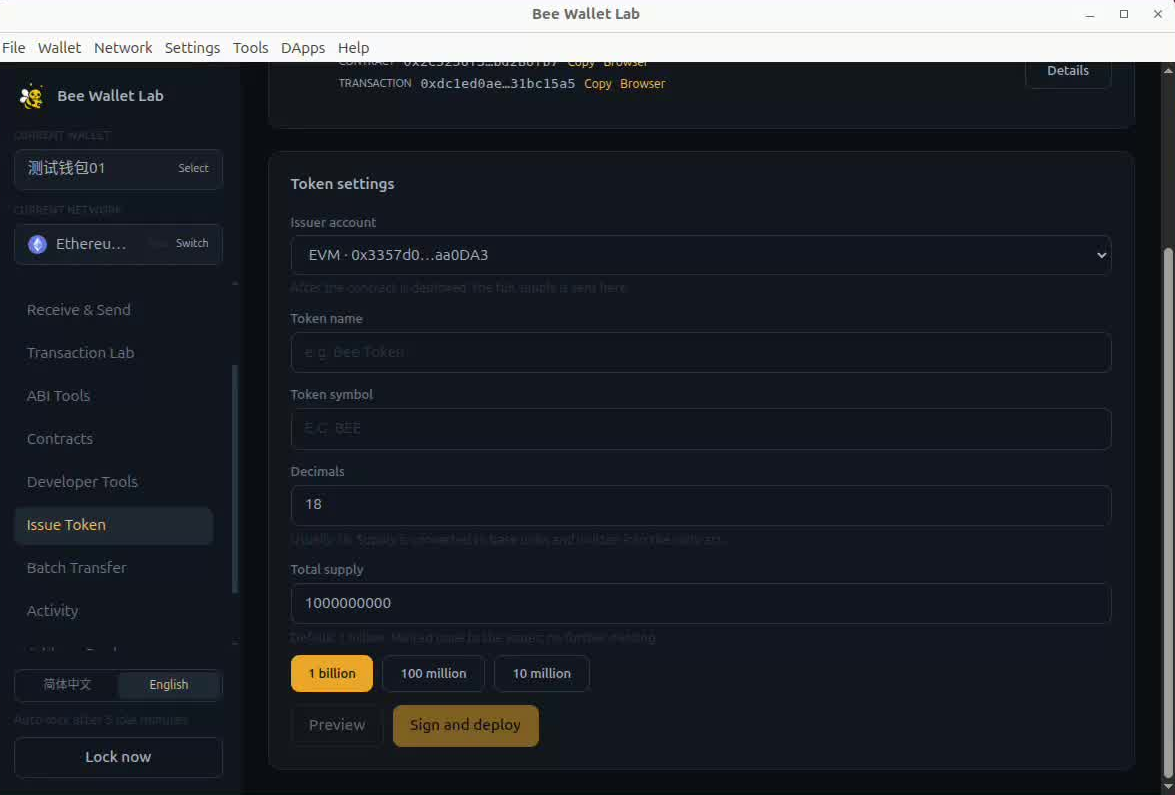Screen dimensions: 1175x795
Task: Click Sign and deploy button
Action: (x=465, y=725)
